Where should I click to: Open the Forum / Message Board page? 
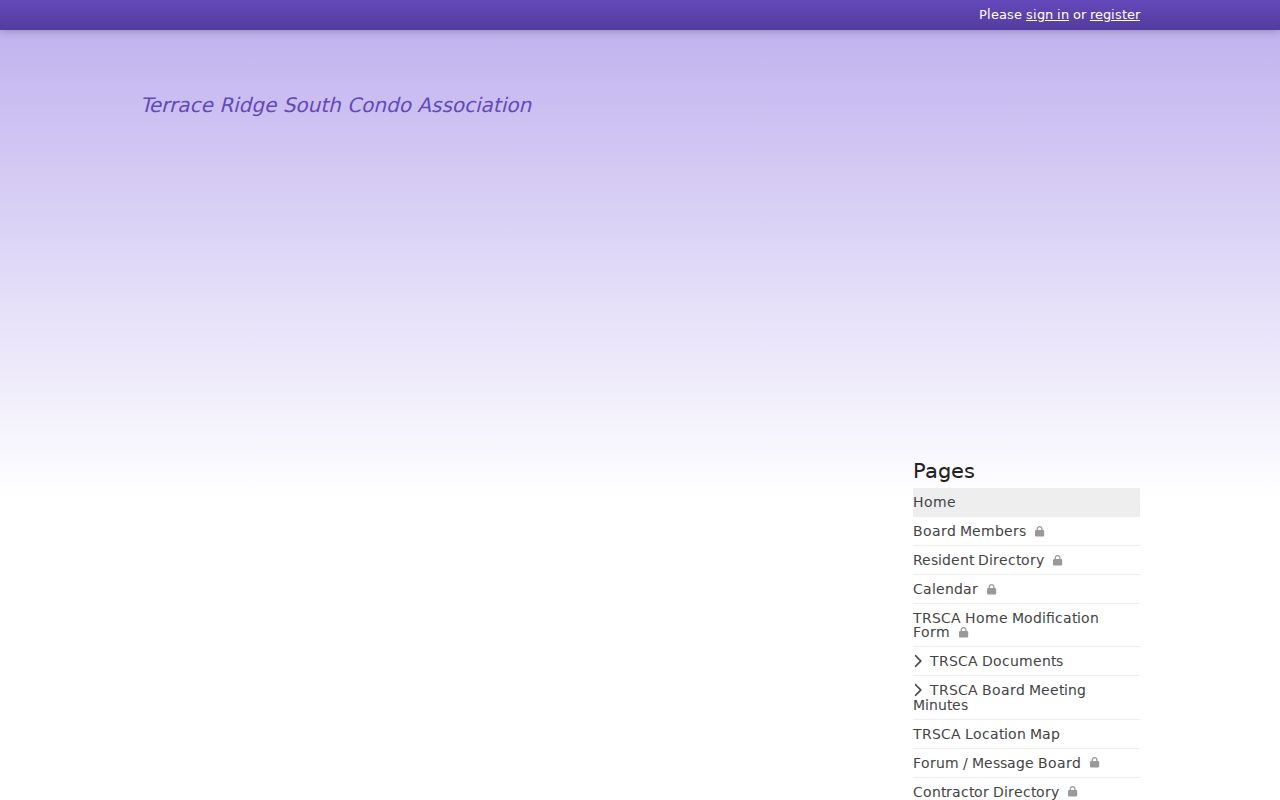(996, 763)
